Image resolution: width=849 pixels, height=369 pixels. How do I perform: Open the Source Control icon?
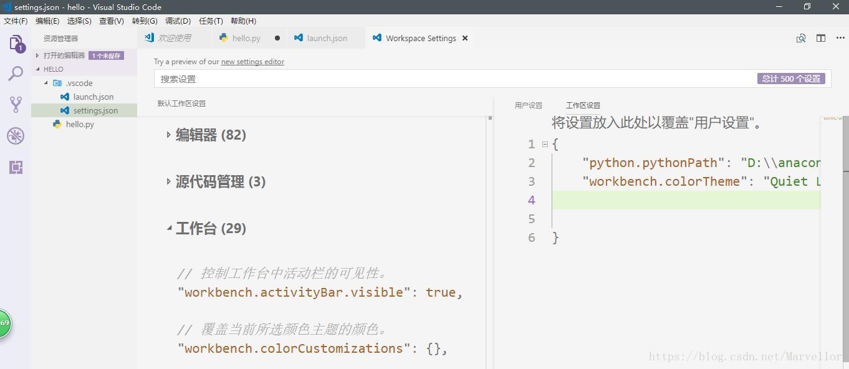pyautogui.click(x=16, y=105)
